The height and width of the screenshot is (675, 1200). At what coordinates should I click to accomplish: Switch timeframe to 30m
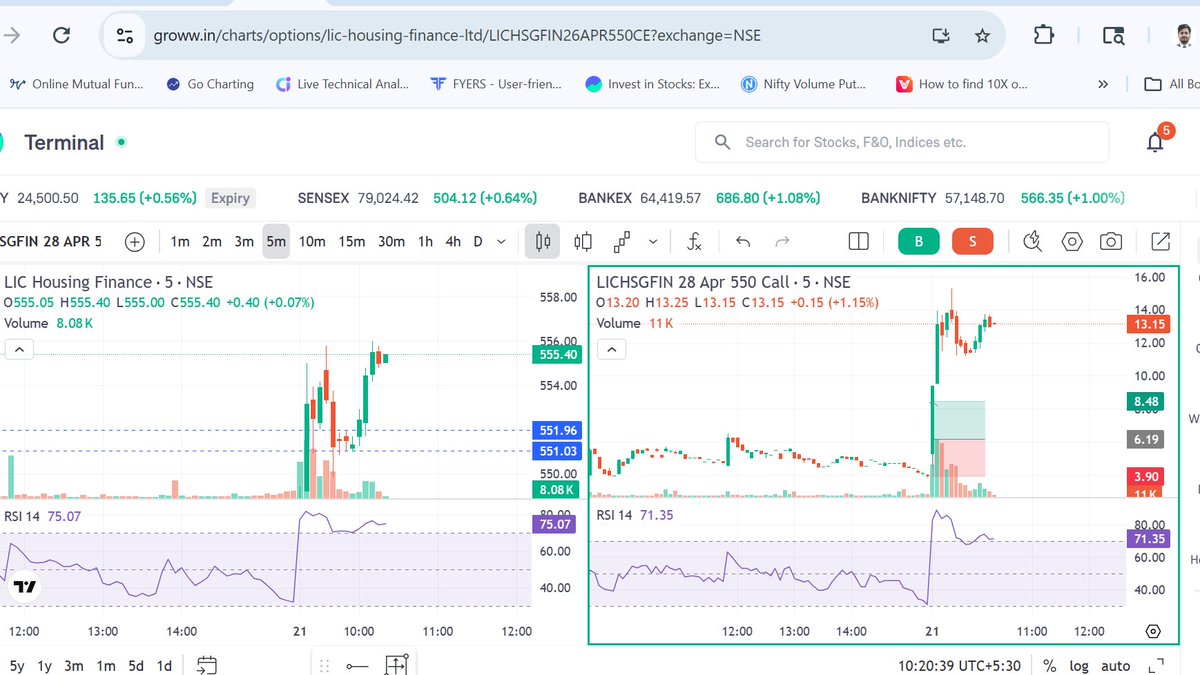[391, 241]
